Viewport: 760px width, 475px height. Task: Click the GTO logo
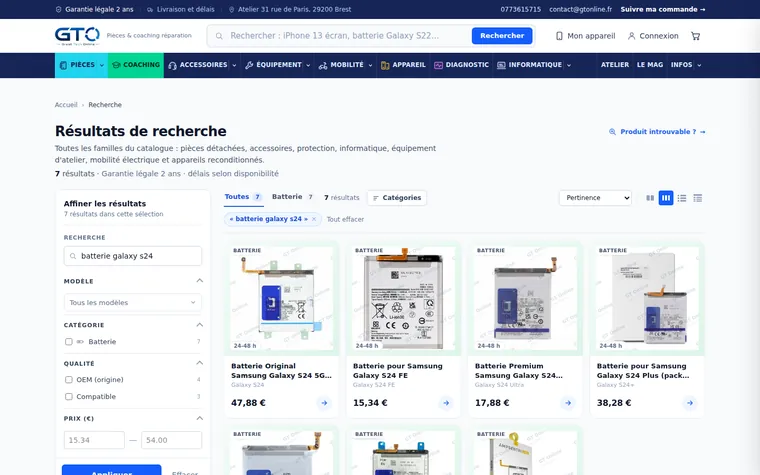(x=77, y=36)
